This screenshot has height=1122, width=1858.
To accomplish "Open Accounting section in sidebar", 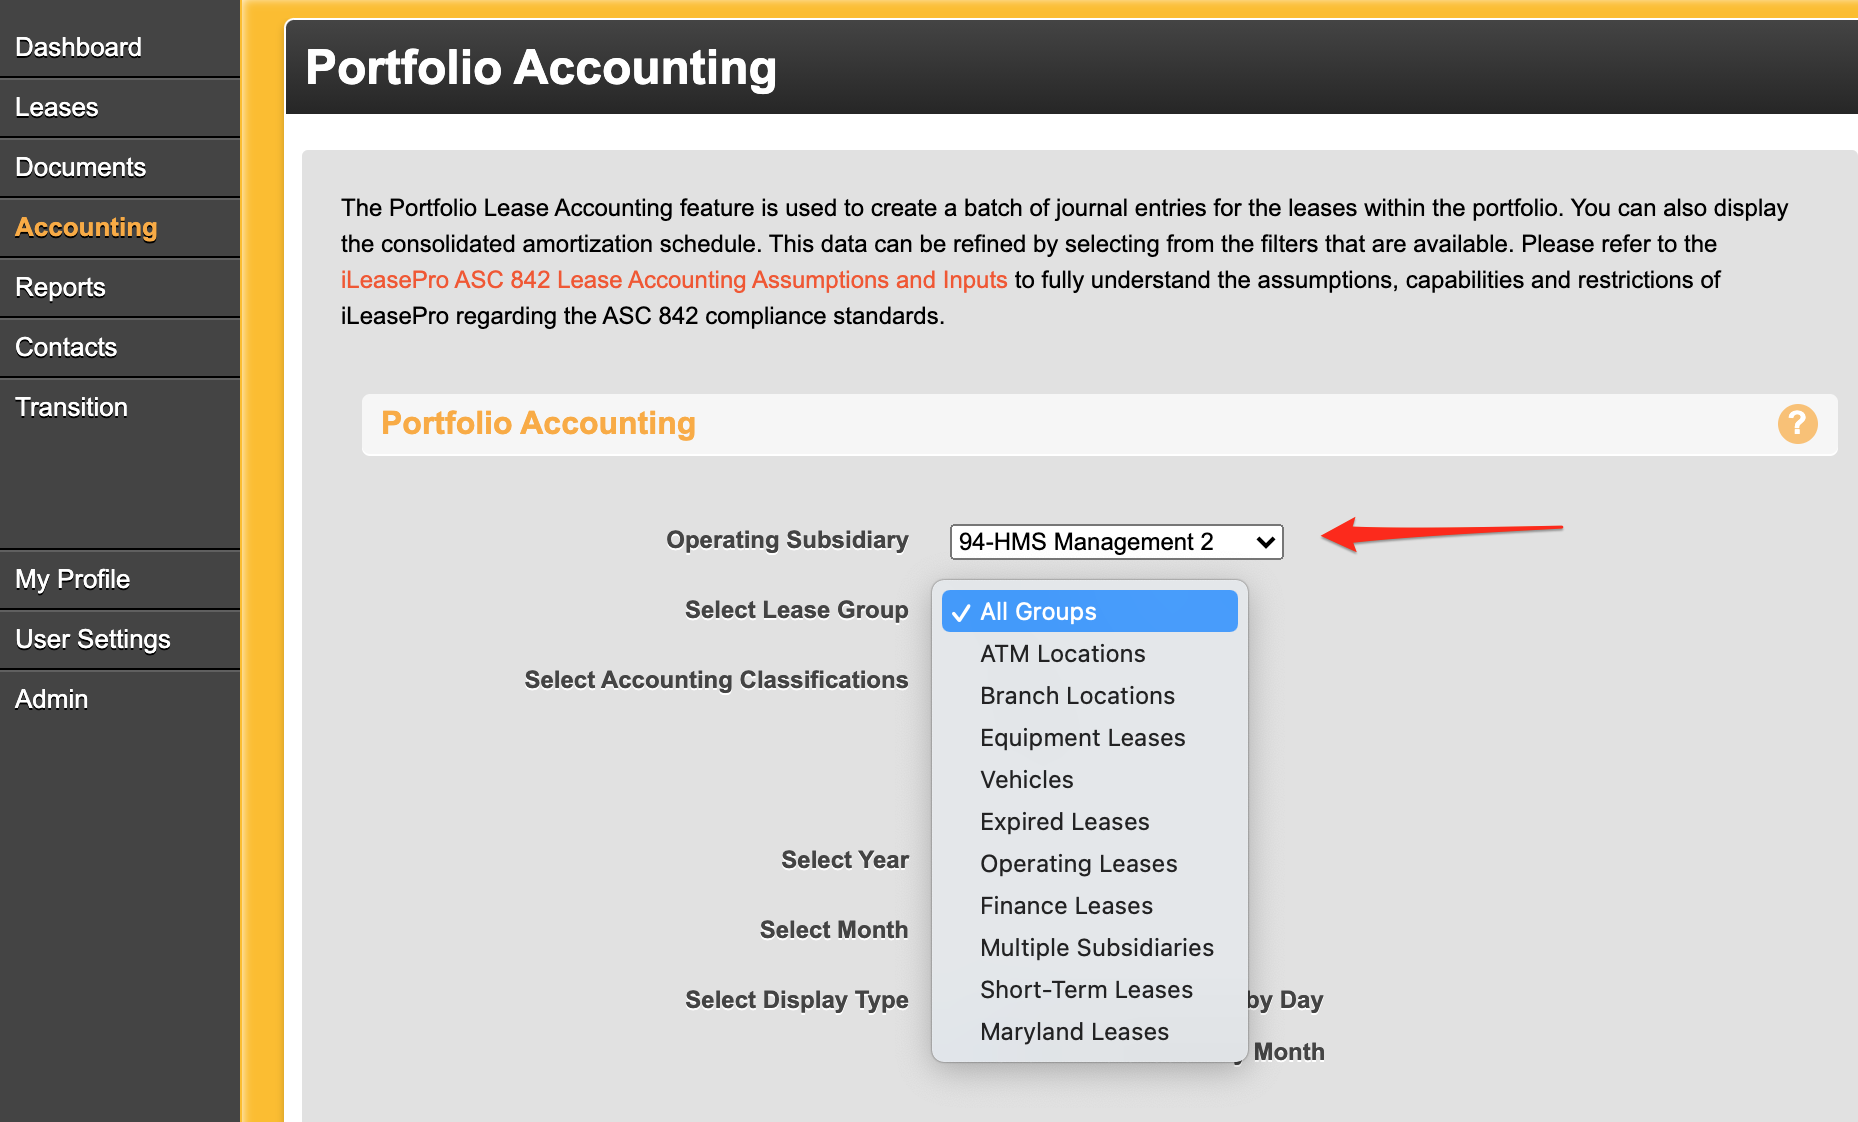I will (x=120, y=227).
